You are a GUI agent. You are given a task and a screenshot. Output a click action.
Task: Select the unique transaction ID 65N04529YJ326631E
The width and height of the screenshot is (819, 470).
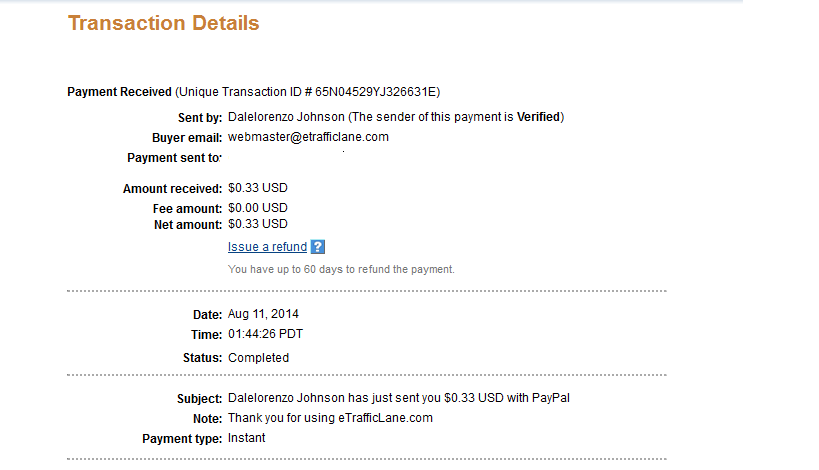376,92
